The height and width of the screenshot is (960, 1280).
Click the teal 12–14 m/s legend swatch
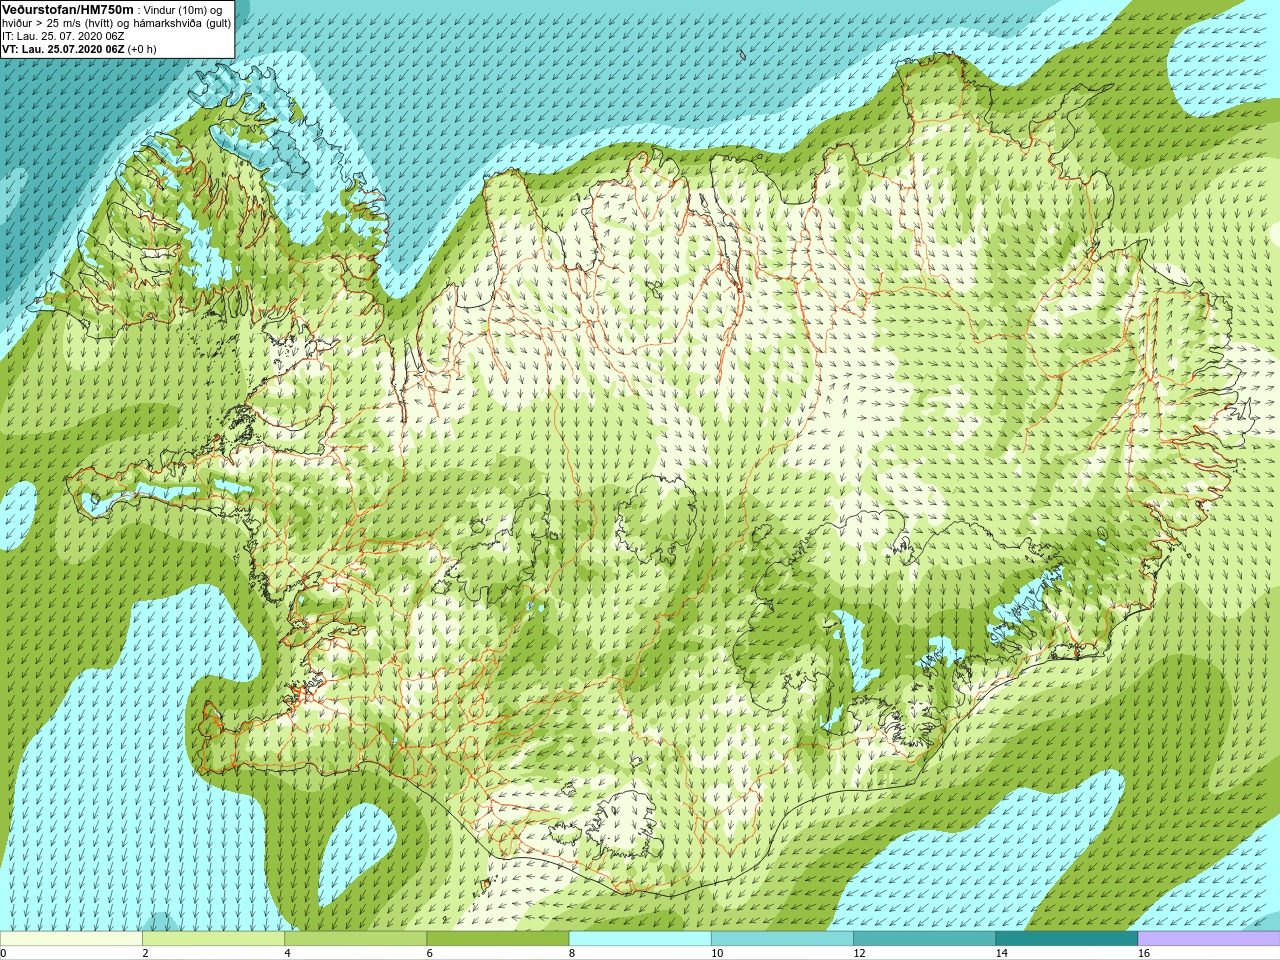pyautogui.click(x=924, y=938)
